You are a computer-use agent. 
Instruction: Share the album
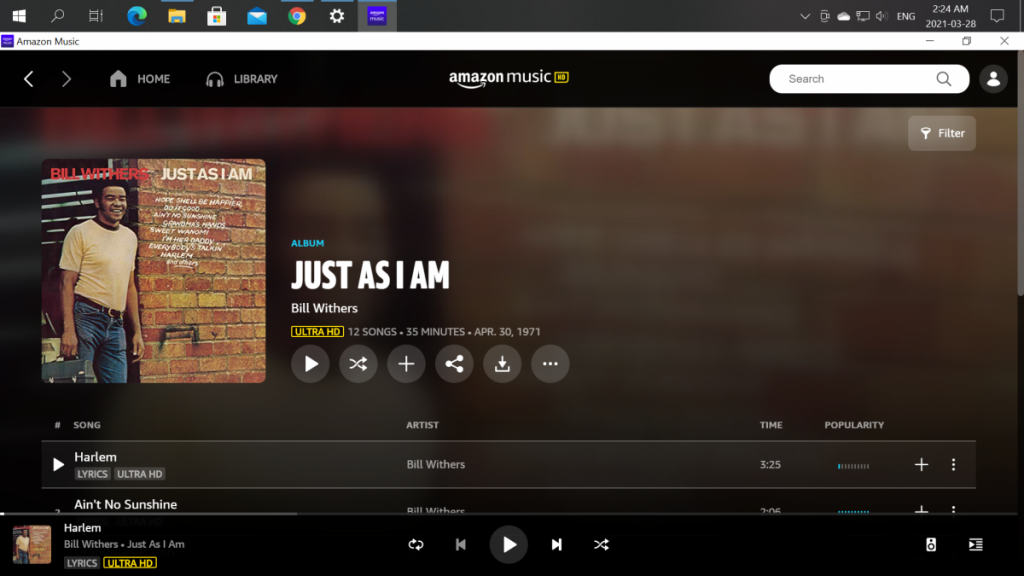[x=454, y=364]
